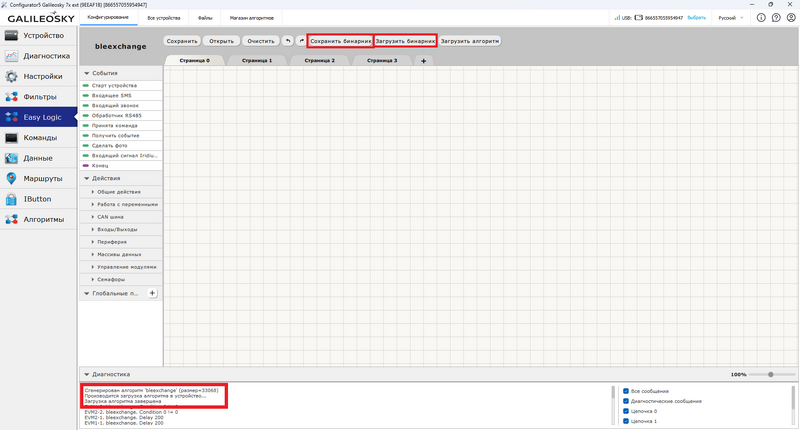This screenshot has width=800, height=430.
Task: Select the Страница 0 tab
Action: click(x=194, y=60)
